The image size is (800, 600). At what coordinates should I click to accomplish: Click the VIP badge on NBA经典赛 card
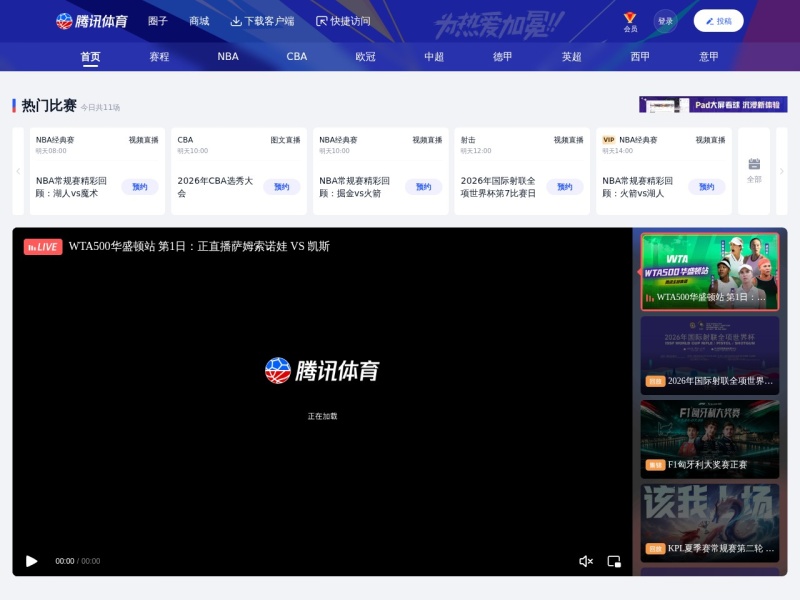coord(609,140)
